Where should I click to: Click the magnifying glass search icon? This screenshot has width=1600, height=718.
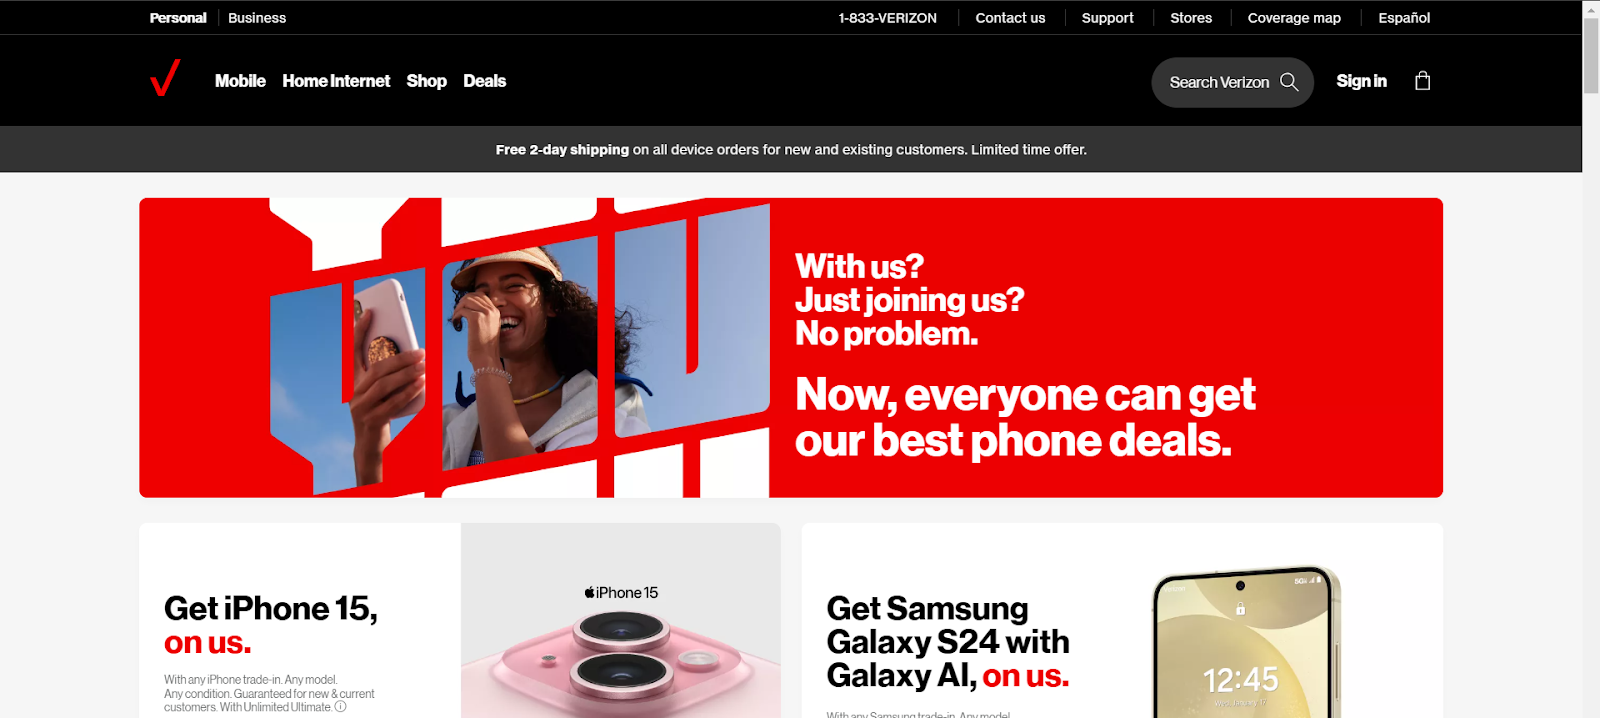(x=1289, y=82)
